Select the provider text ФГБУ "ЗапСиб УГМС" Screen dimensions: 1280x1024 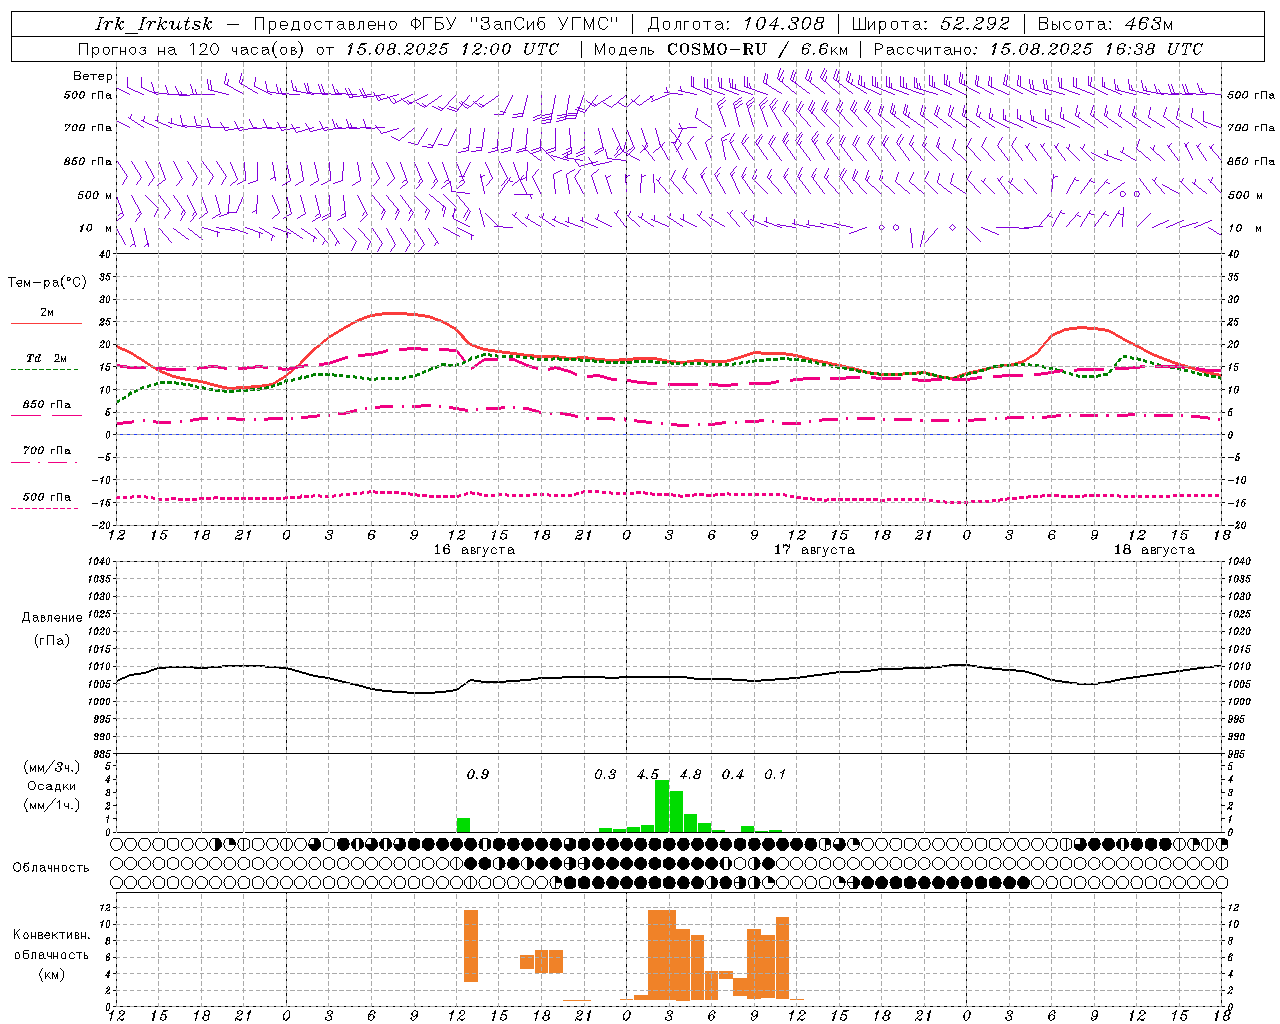(x=514, y=24)
